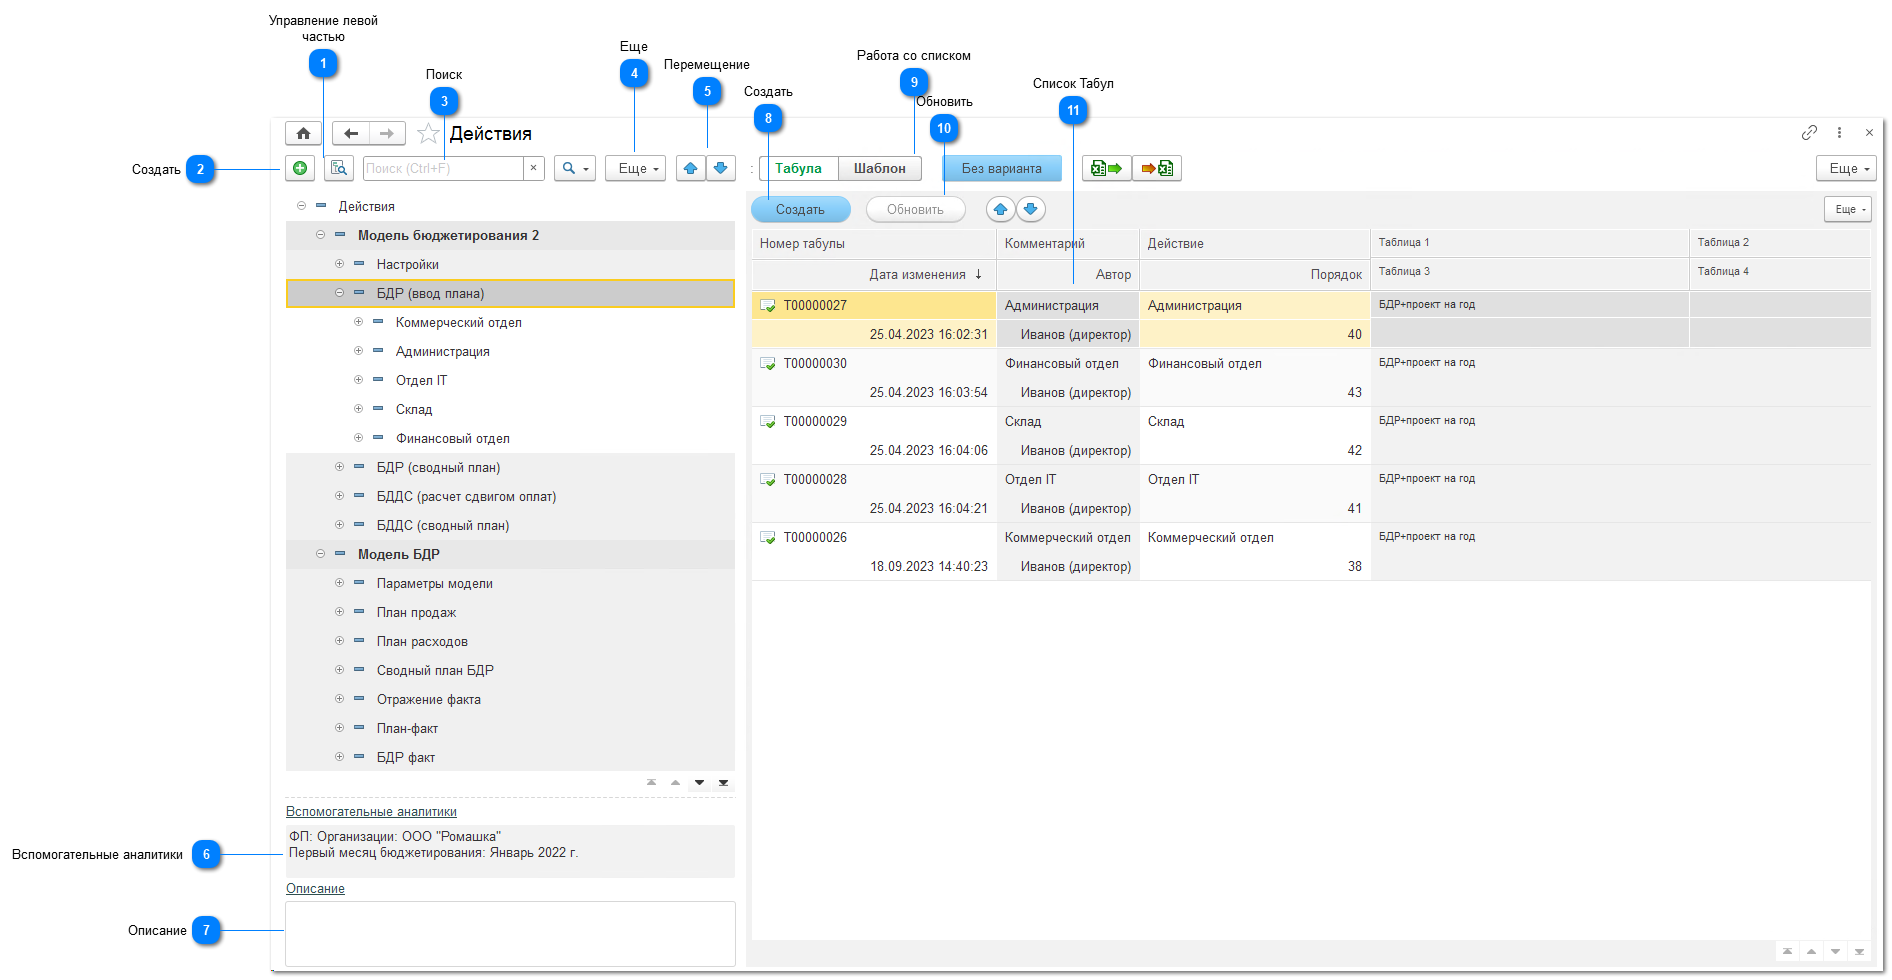Select the Без варианта button

click(x=1002, y=168)
